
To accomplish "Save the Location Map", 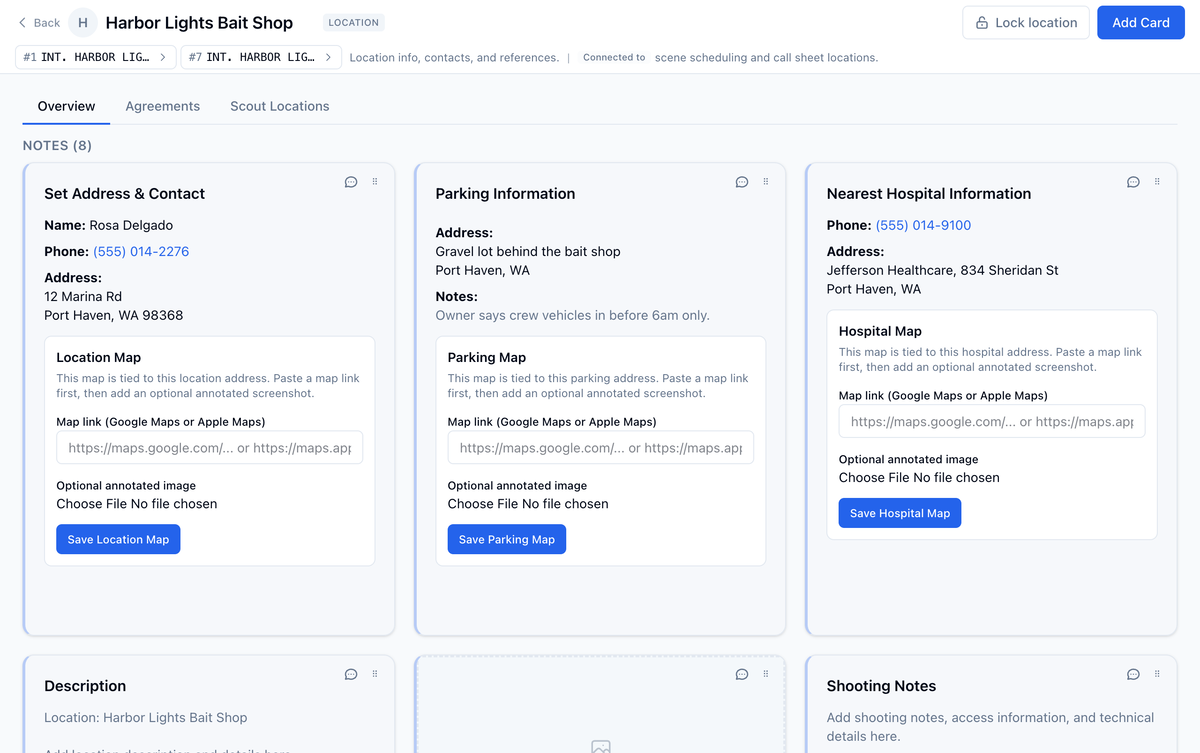I will 118,539.
